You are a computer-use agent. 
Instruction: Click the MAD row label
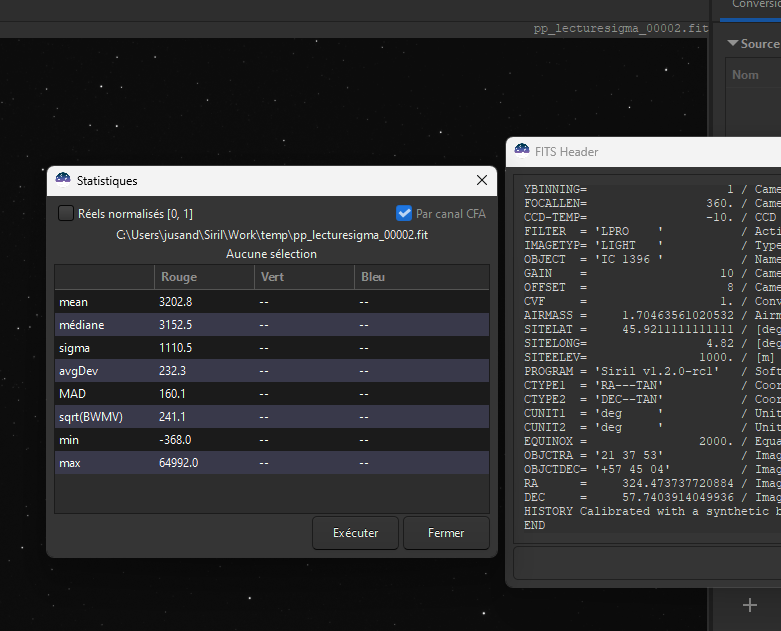72,393
